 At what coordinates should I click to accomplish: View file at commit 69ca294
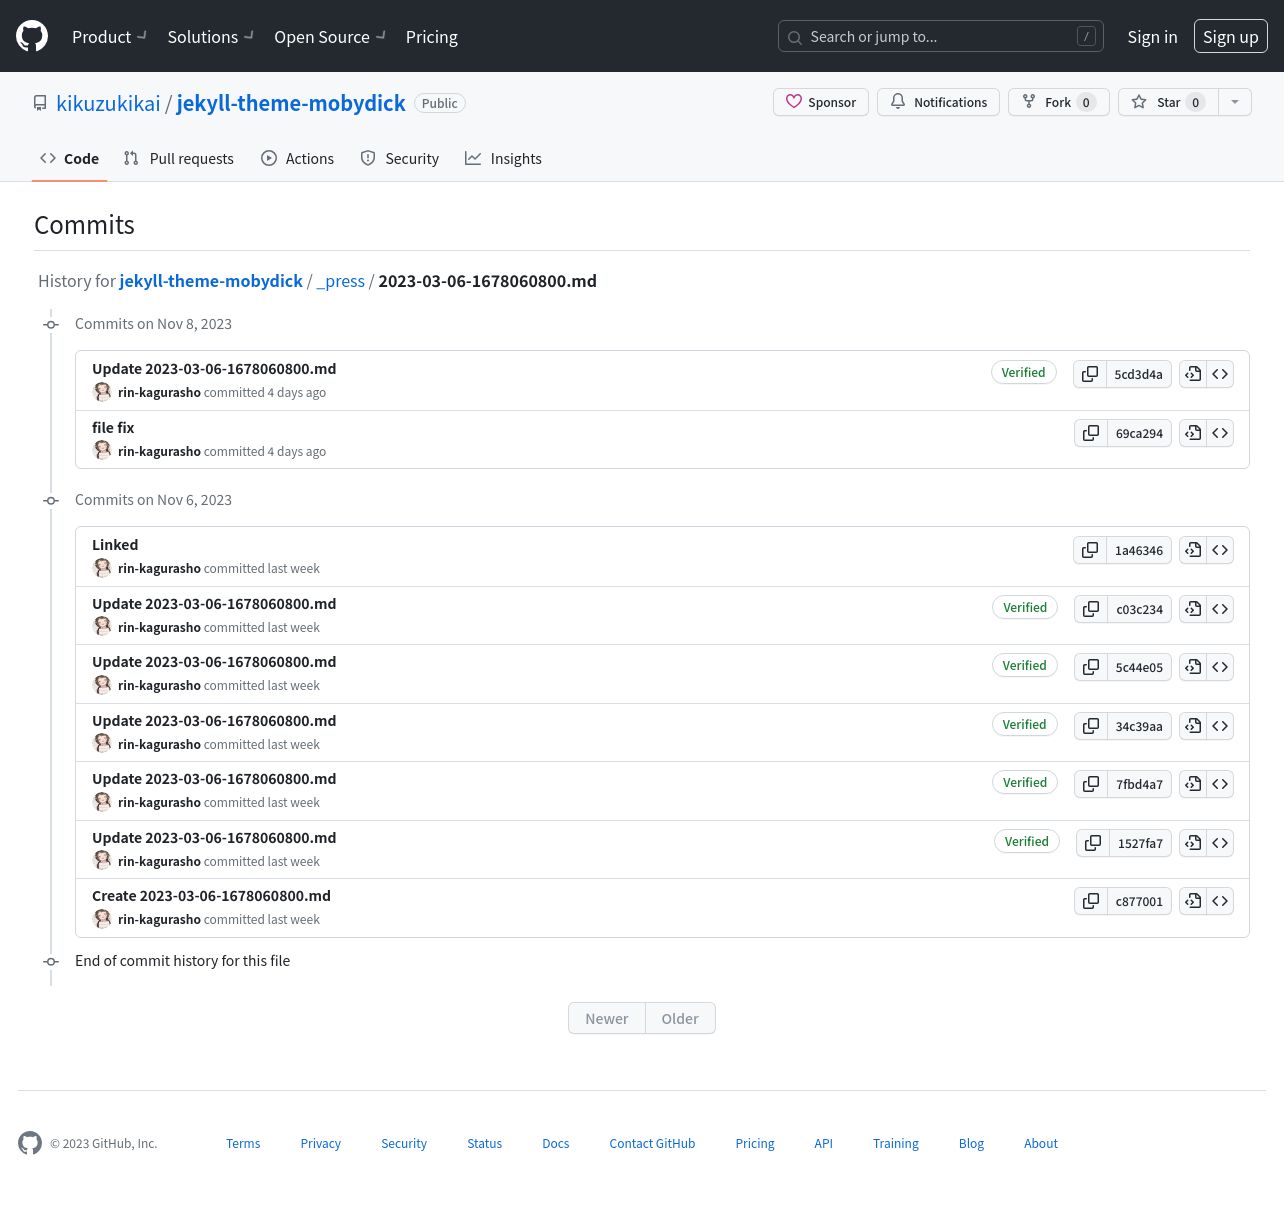(x=1193, y=433)
